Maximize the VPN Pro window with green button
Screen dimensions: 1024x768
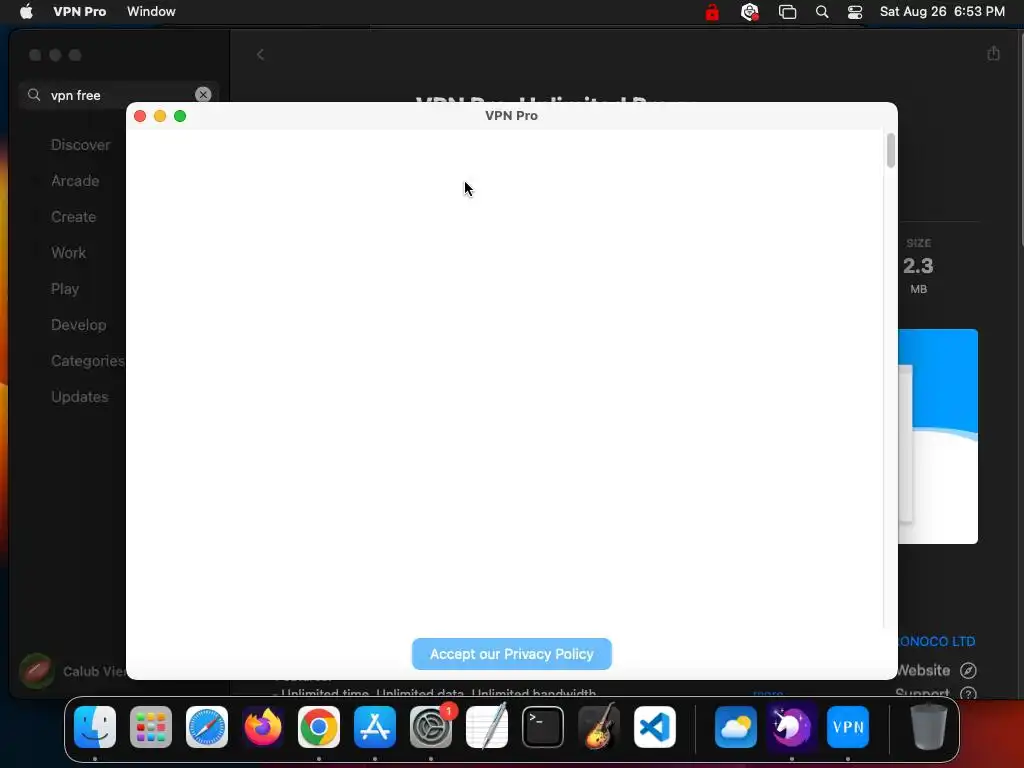pos(180,116)
